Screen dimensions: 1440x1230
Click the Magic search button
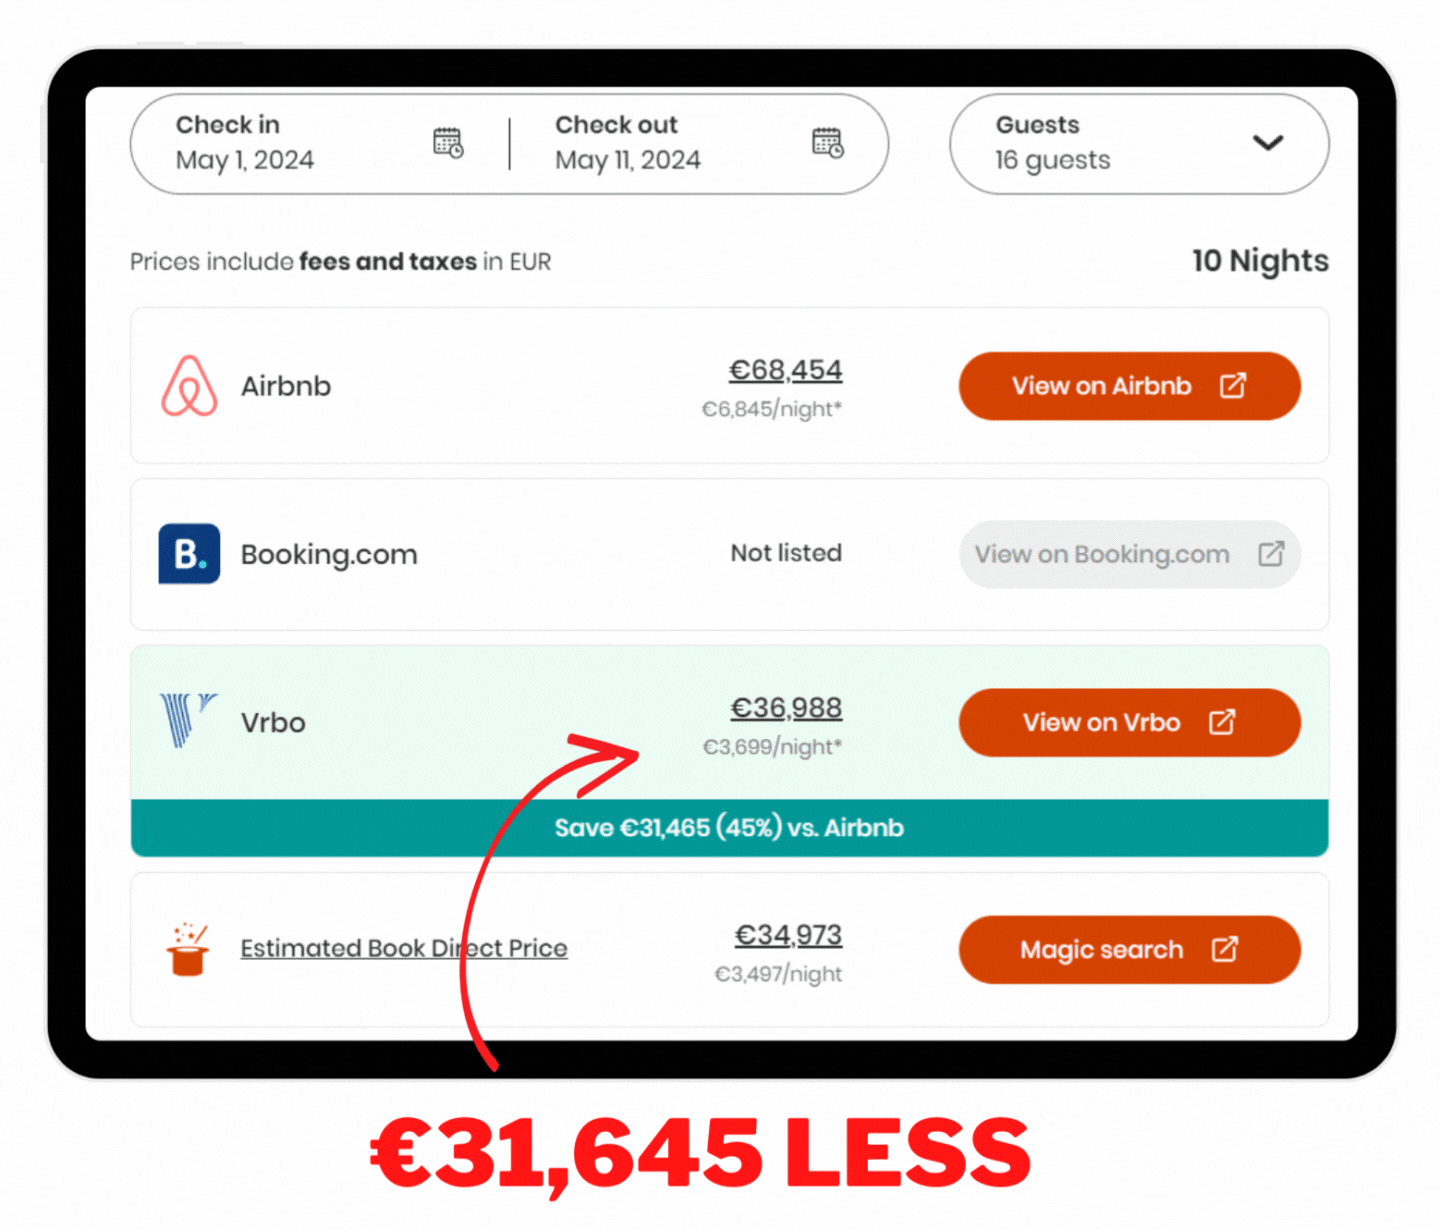point(1130,949)
